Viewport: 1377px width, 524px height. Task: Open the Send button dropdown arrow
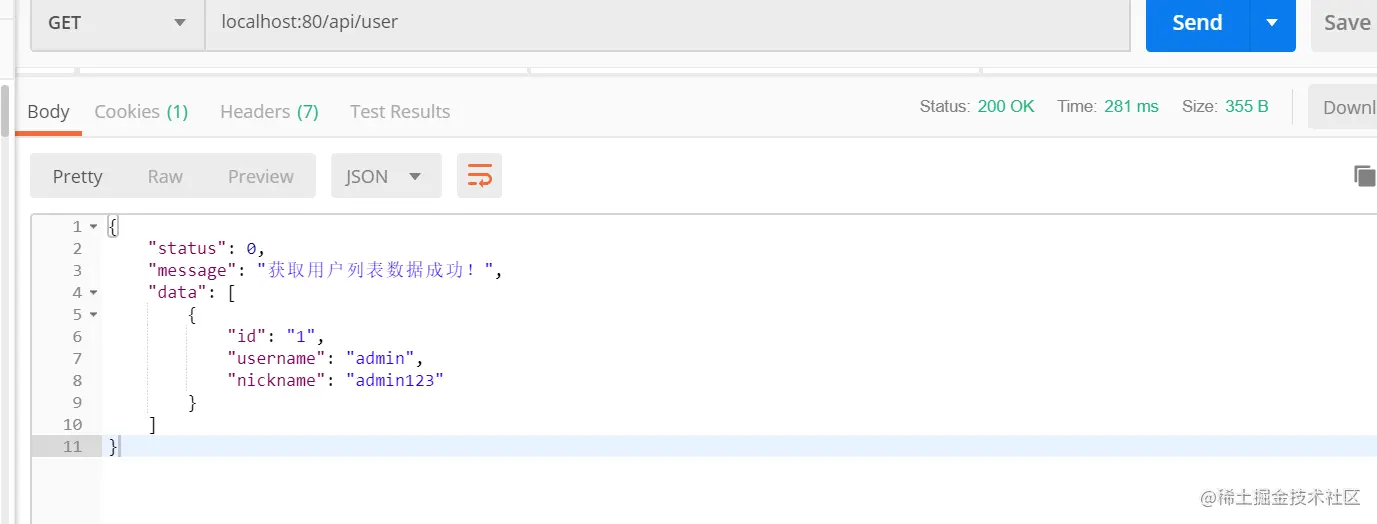click(x=1272, y=23)
